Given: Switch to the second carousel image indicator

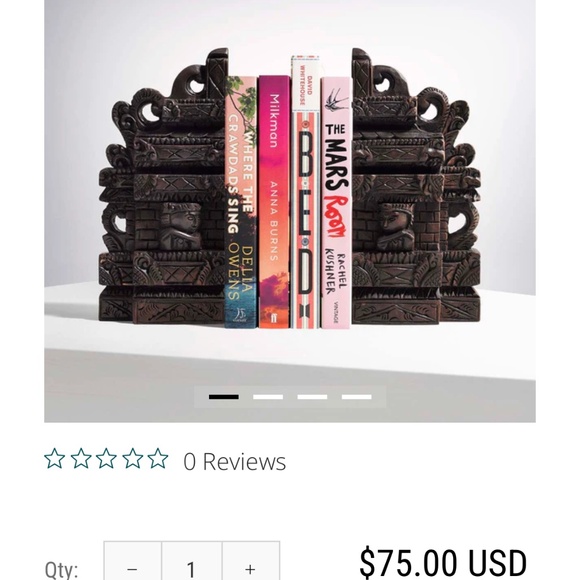Looking at the screenshot, I should pos(268,397).
